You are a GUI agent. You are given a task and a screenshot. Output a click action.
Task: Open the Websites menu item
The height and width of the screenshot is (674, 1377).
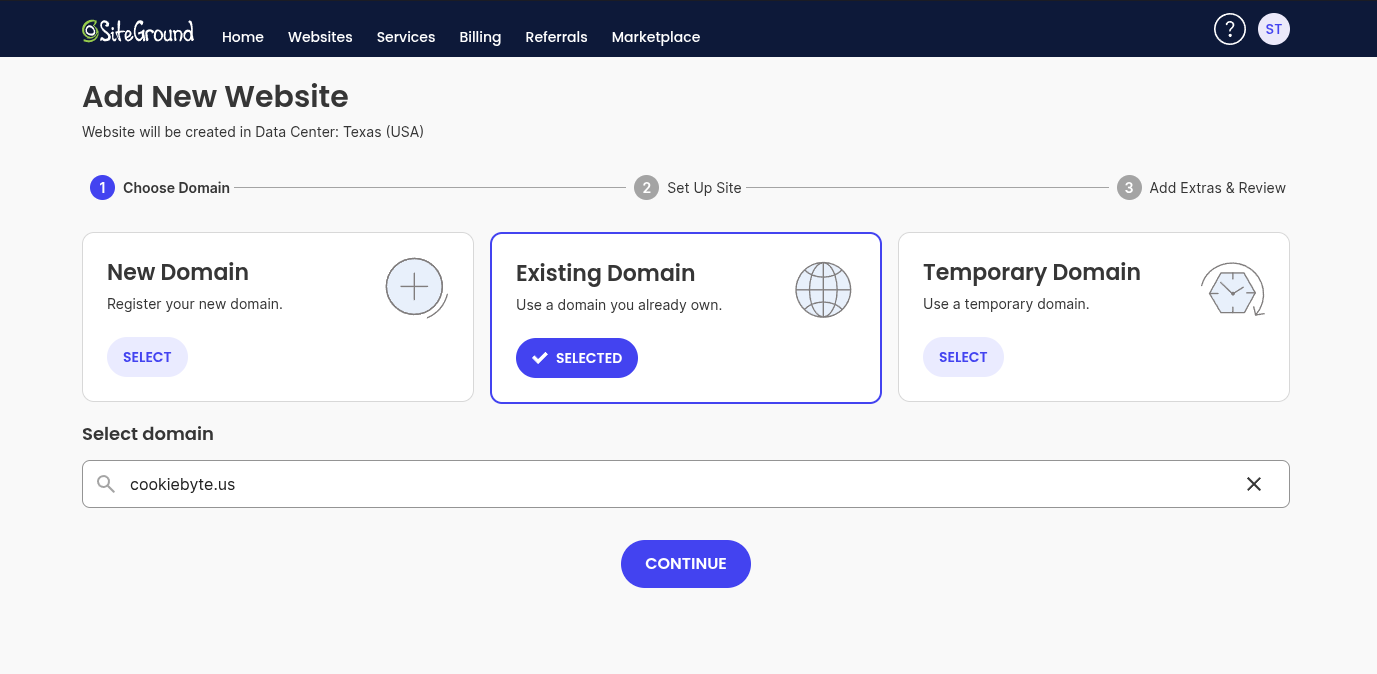point(320,37)
